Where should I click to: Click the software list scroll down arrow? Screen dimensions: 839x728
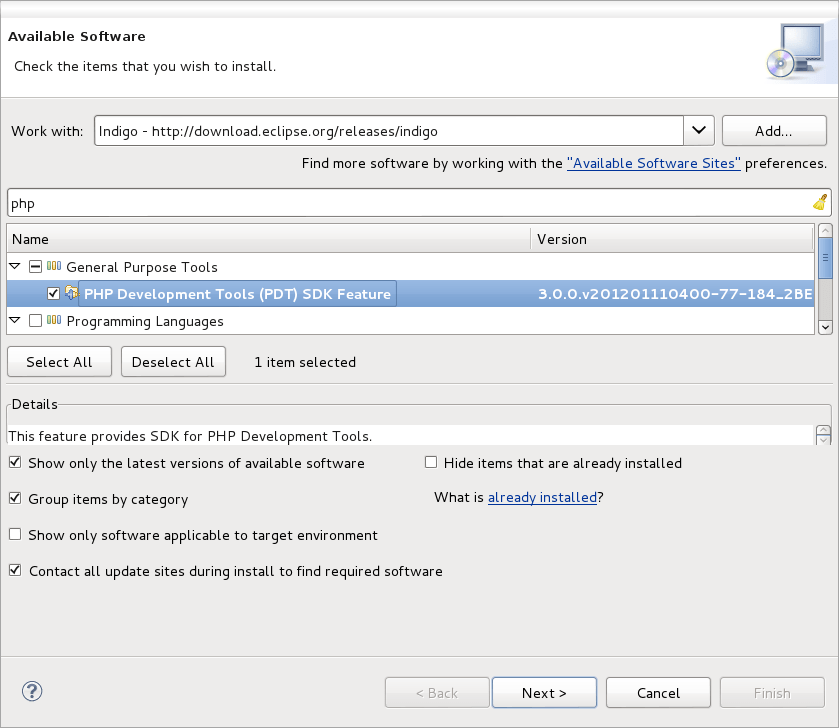click(825, 327)
